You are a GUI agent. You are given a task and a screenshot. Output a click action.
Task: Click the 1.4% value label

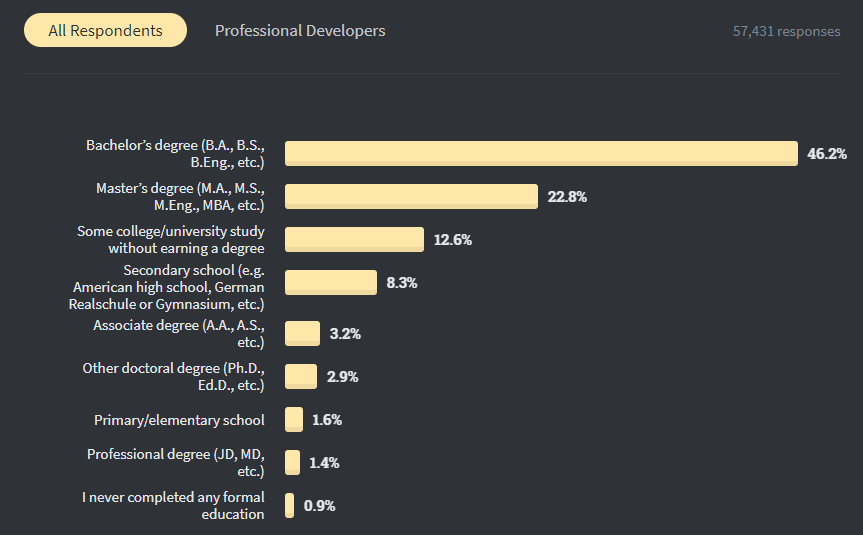coord(324,462)
